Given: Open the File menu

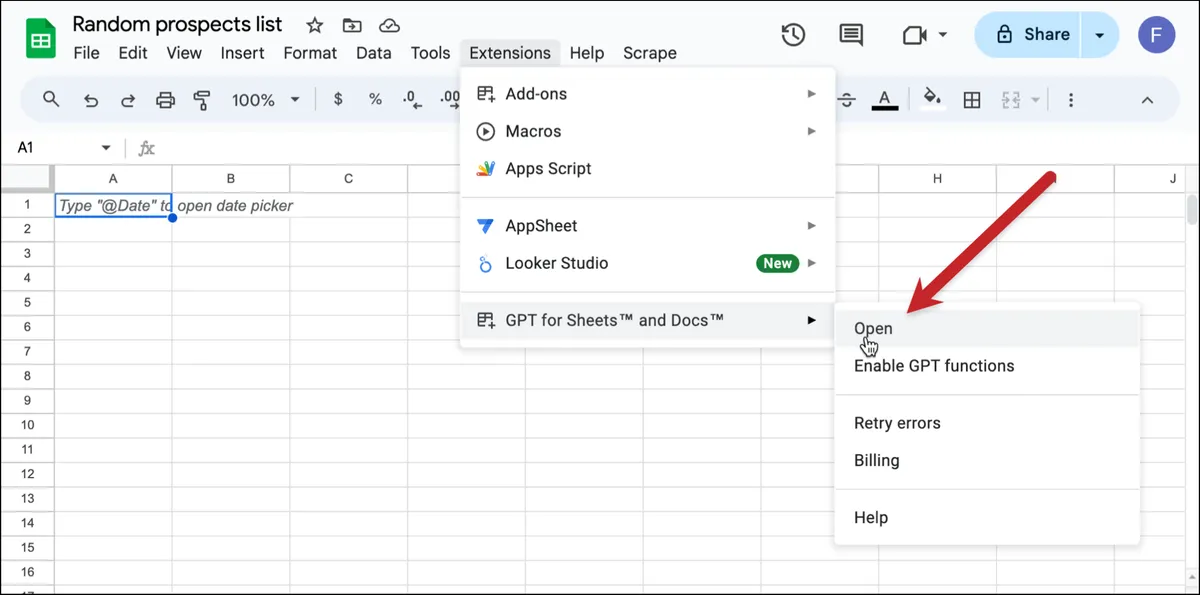Looking at the screenshot, I should click(86, 53).
